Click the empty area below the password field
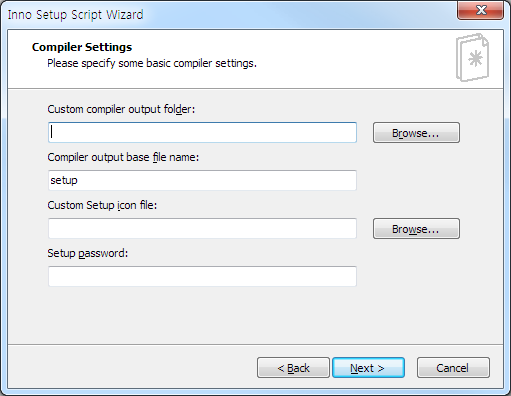 coord(255,315)
